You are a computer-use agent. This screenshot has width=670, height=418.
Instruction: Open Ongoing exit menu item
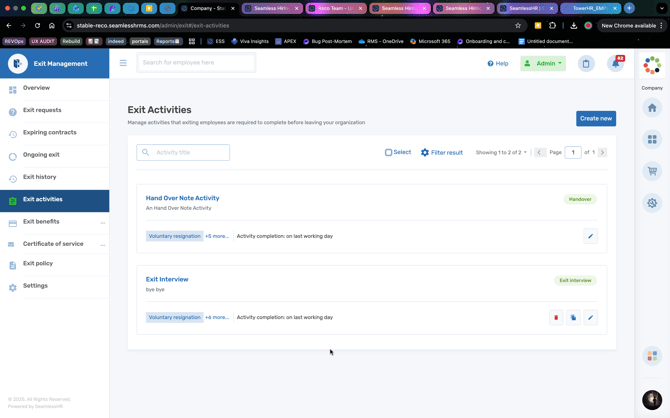click(41, 155)
